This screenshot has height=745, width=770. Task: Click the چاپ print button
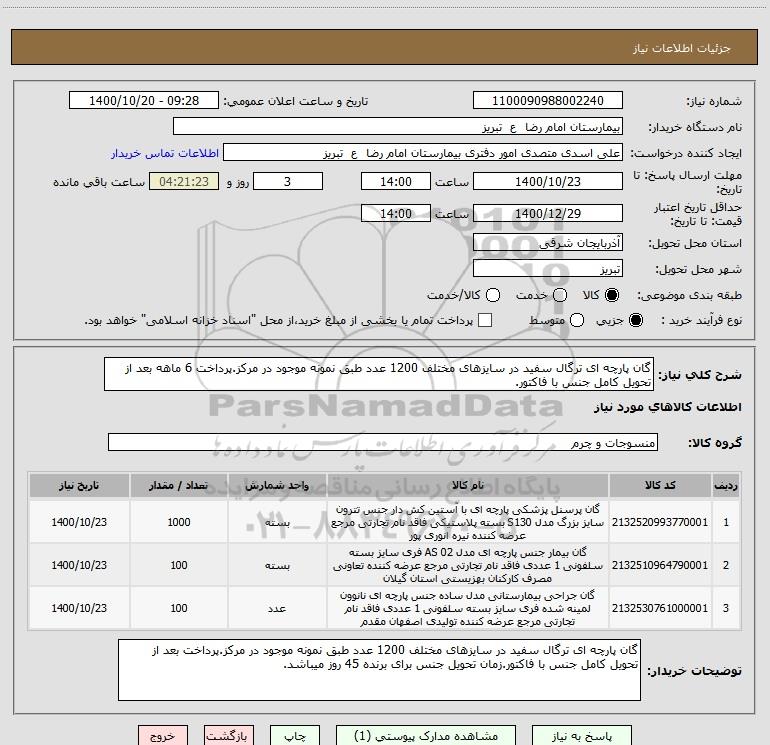[295, 736]
